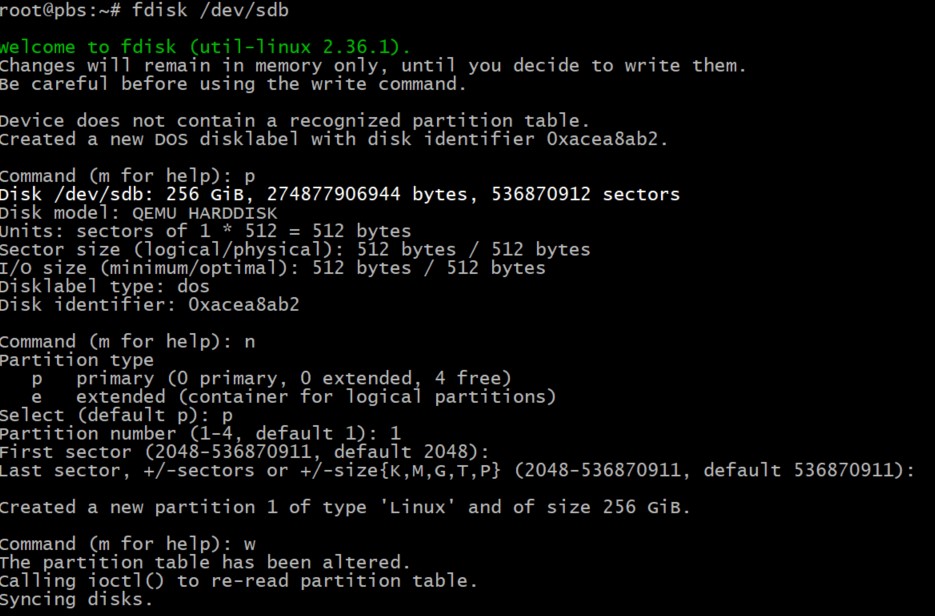Click the 'Disk model: QEMU HARDDISK' line

pyautogui.click(x=138, y=213)
